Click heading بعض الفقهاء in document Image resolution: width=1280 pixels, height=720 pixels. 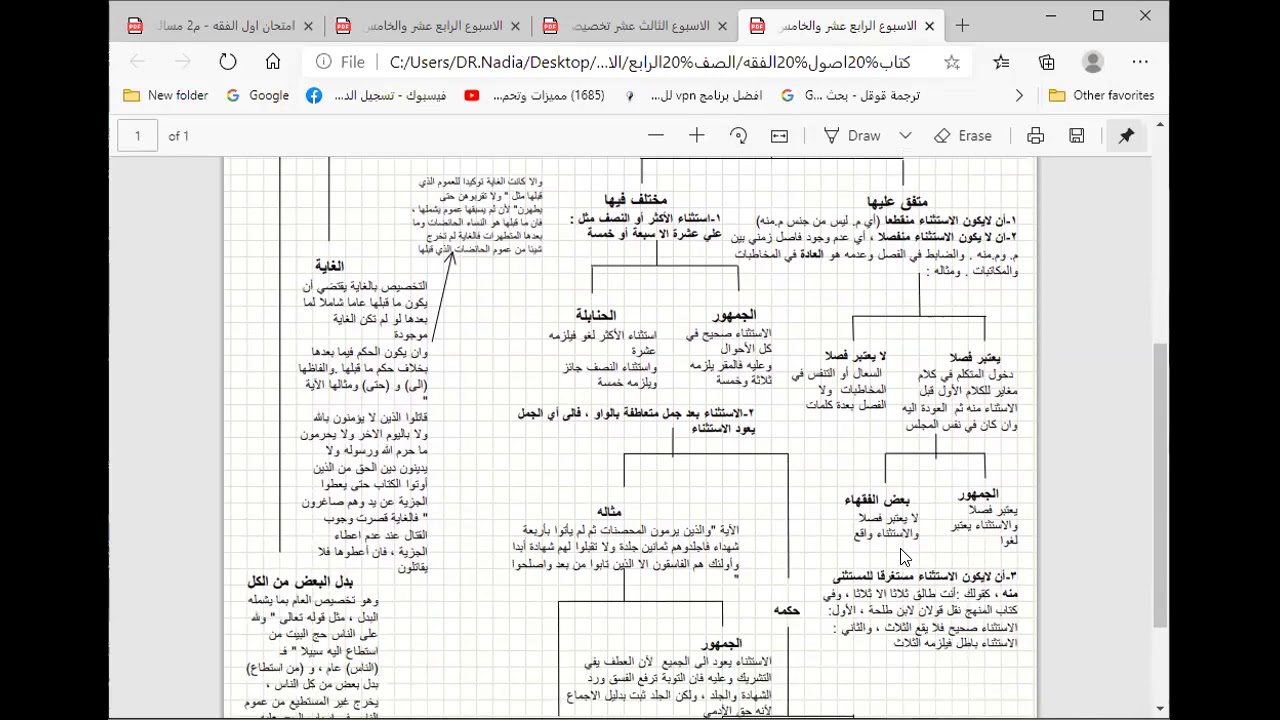click(877, 499)
